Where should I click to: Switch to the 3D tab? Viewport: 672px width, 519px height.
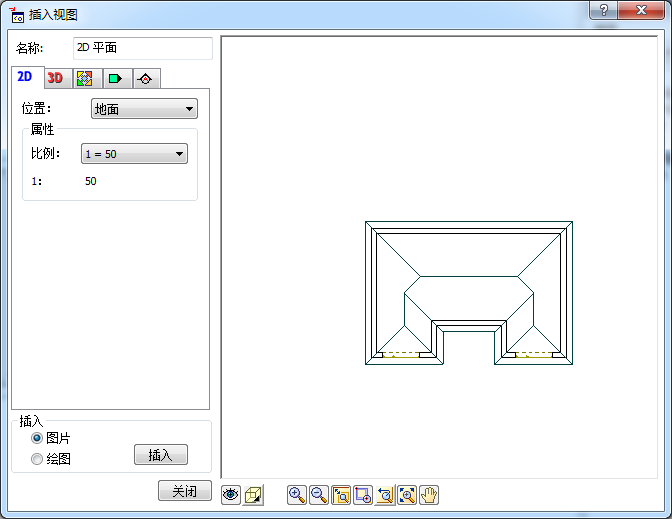tap(58, 78)
